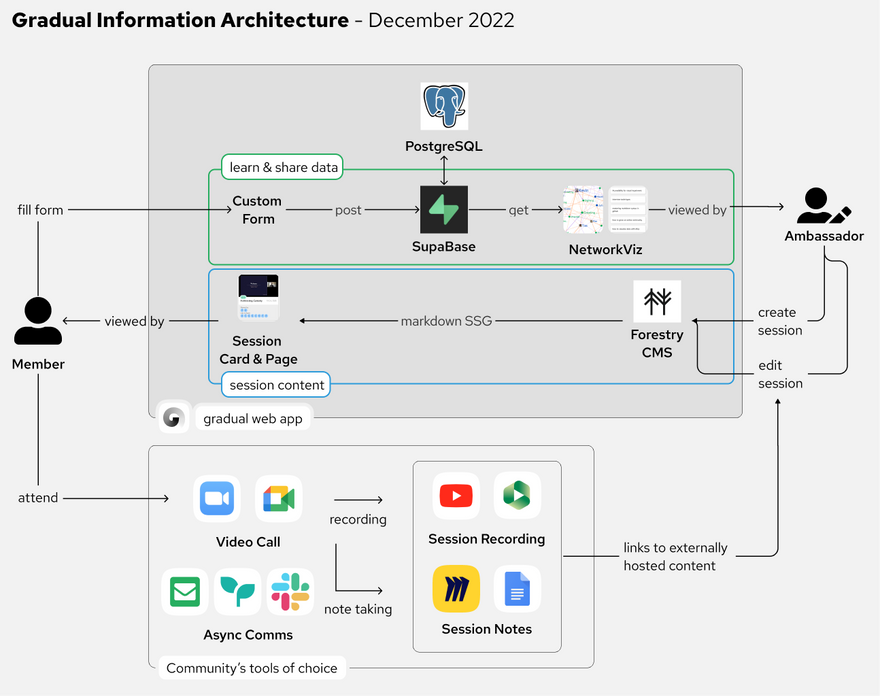Select the green envelope email icon
Viewport: 880px width, 696px height.
(185, 592)
